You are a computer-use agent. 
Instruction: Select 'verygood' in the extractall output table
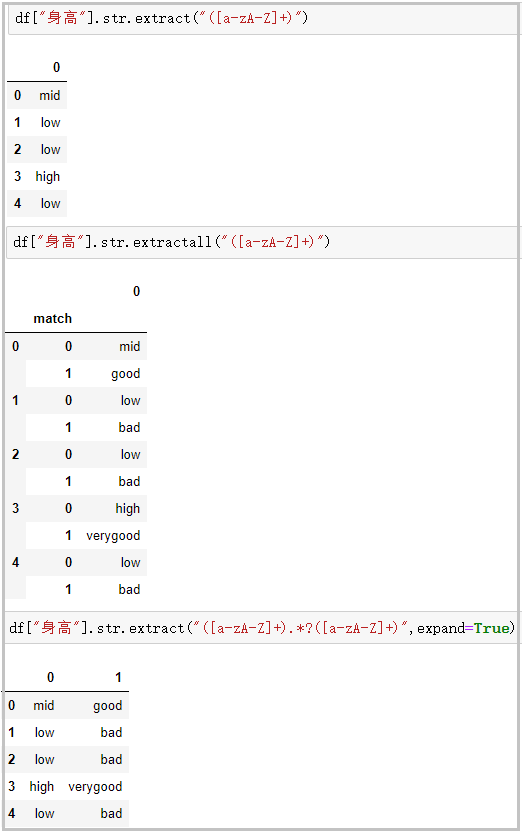coord(113,536)
